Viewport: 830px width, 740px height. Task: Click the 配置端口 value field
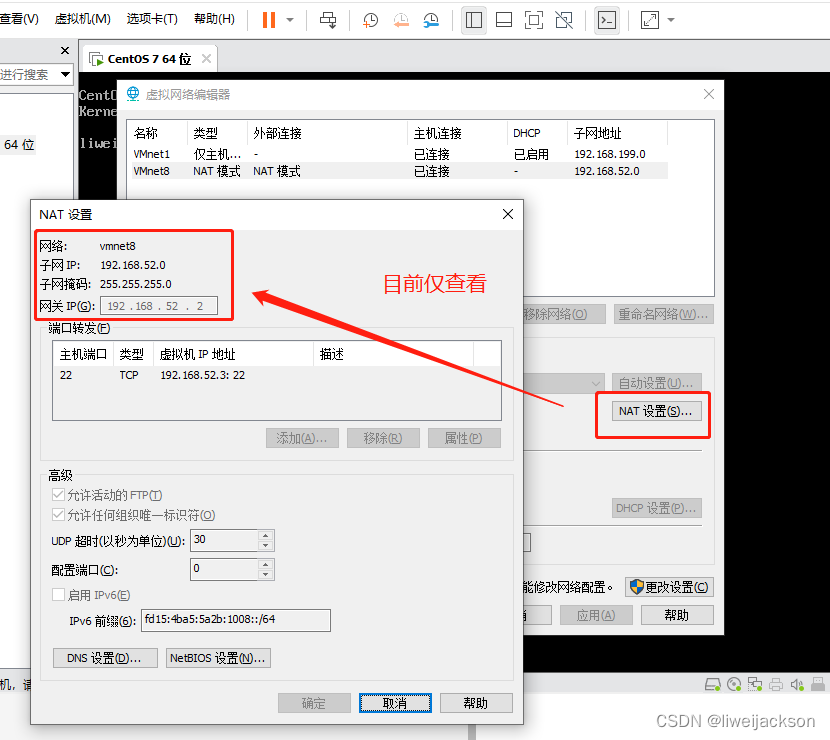pyautogui.click(x=224, y=569)
